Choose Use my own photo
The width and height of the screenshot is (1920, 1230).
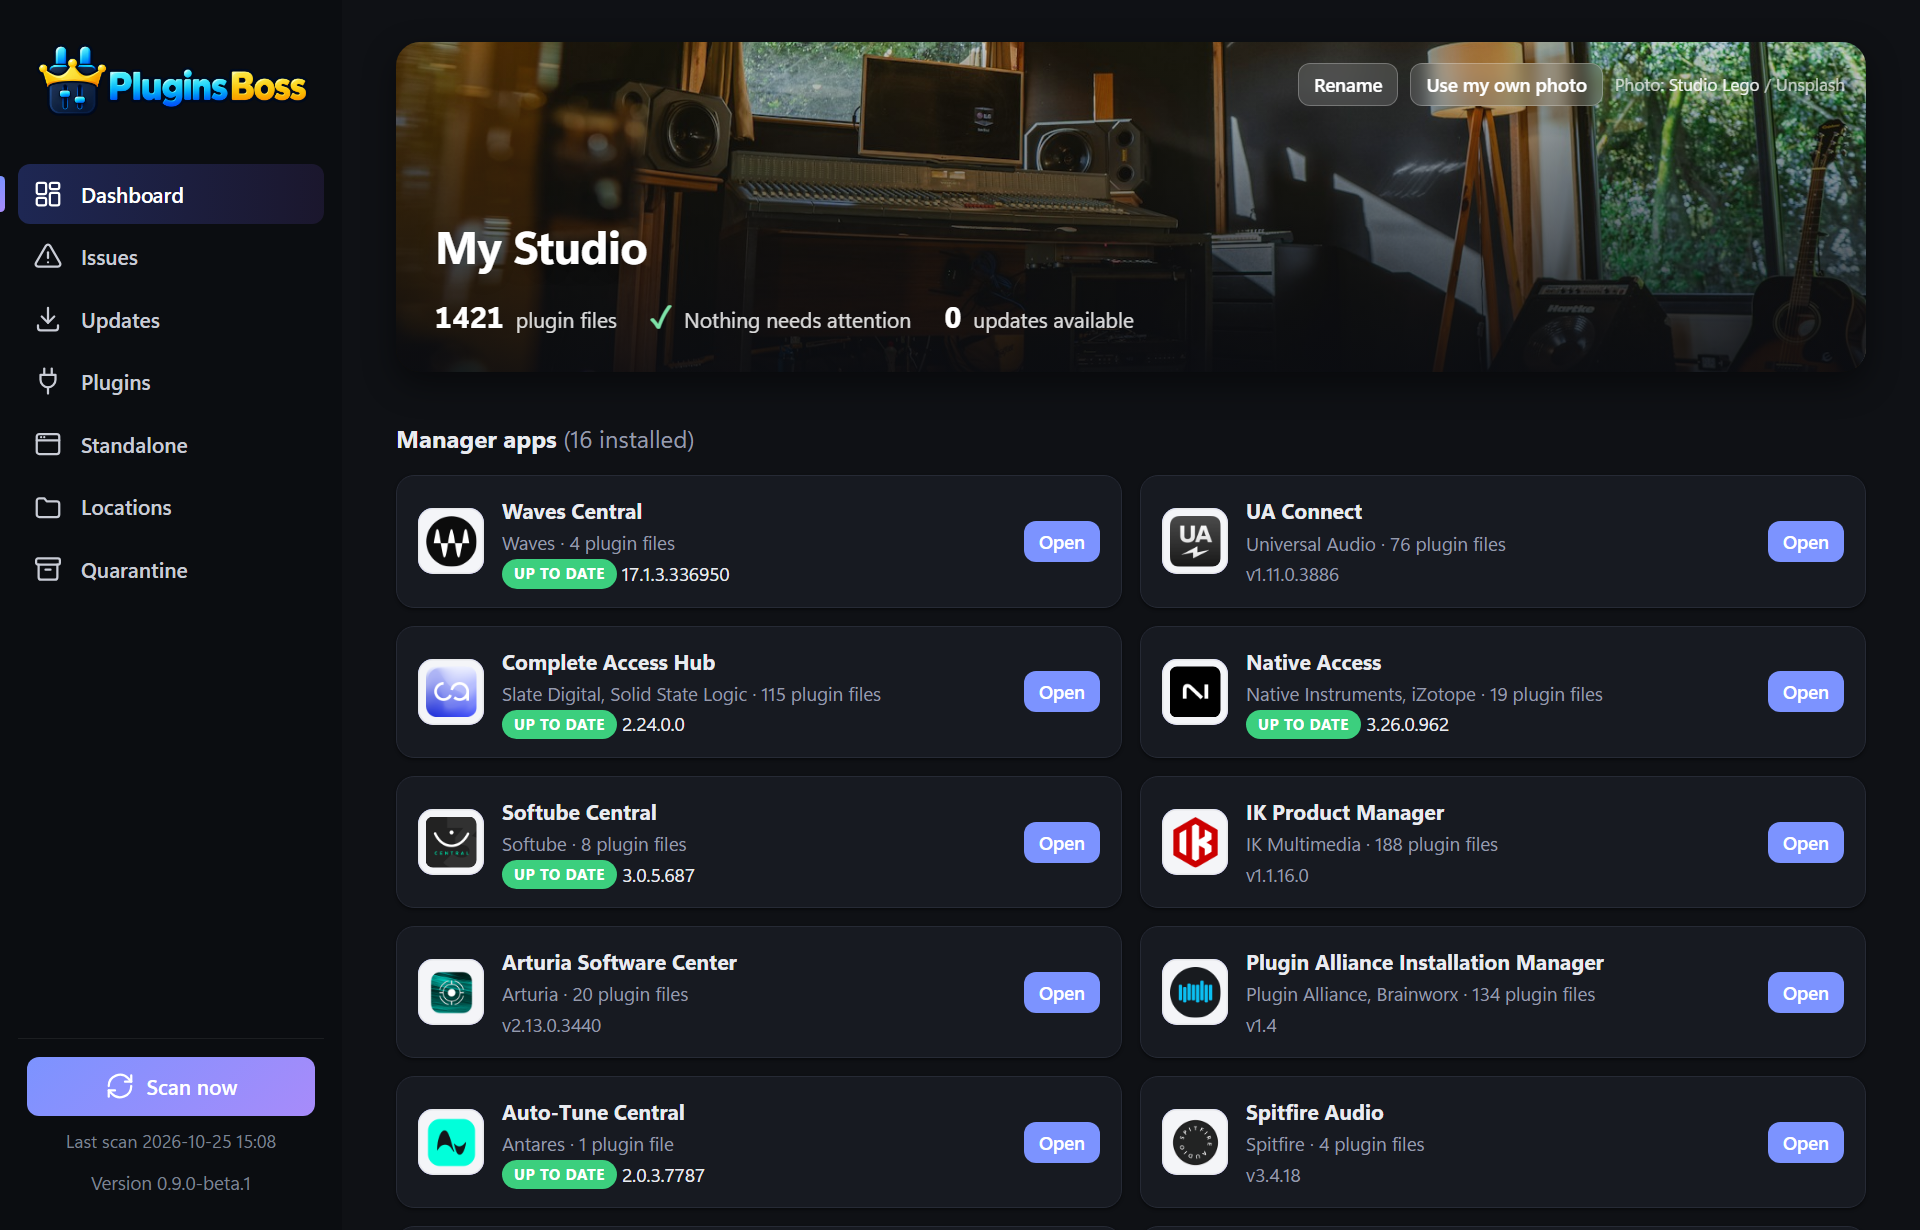pos(1506,85)
